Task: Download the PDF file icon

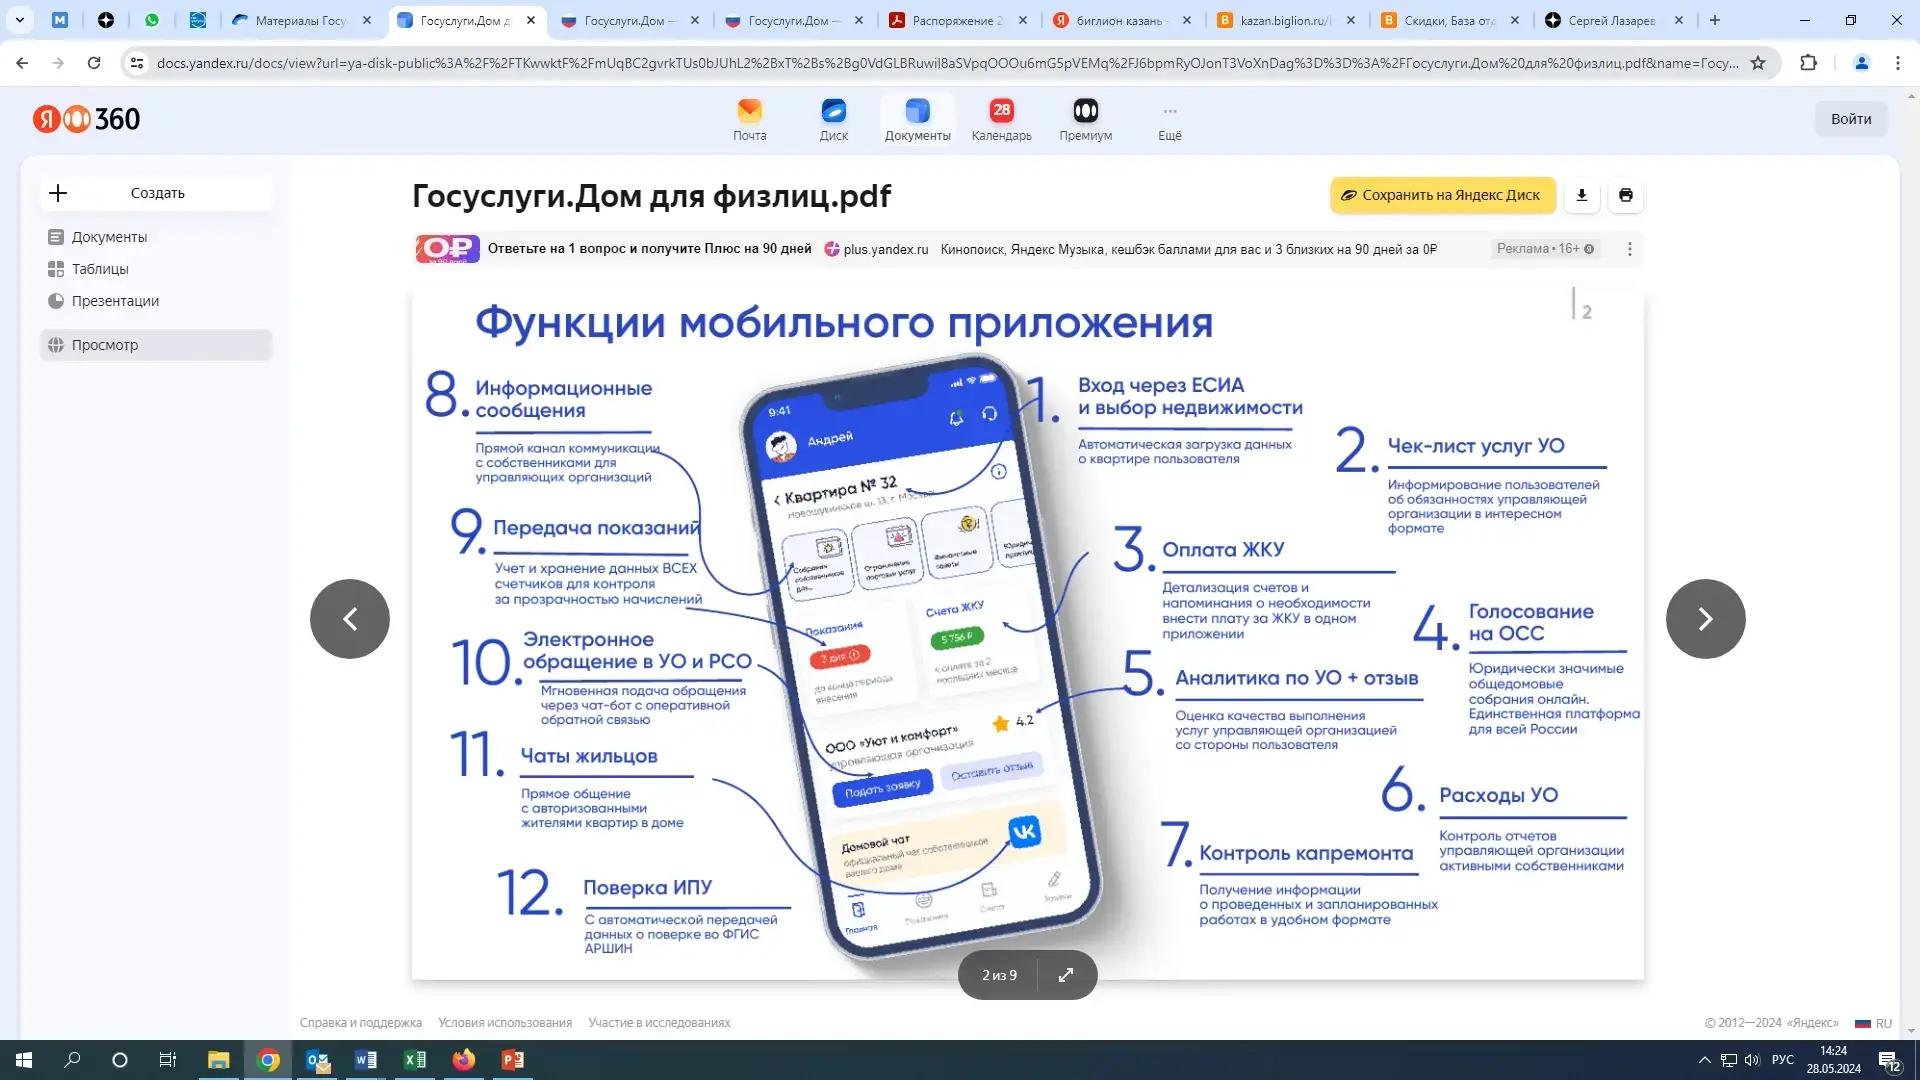Action: point(1582,195)
